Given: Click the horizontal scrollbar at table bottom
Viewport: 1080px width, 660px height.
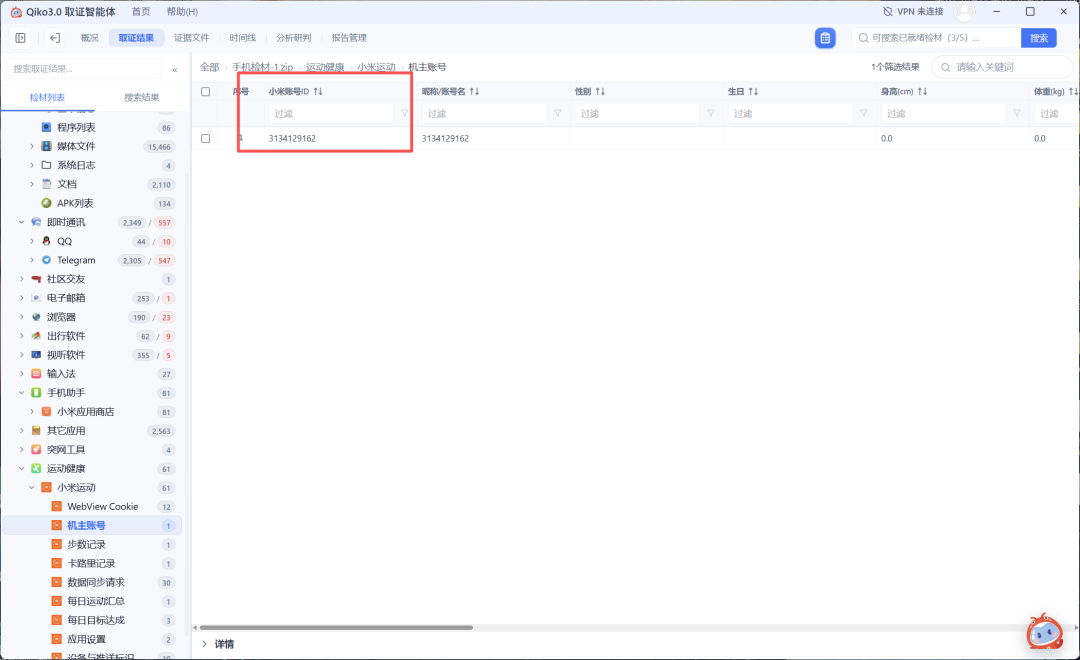Looking at the screenshot, I should 336,628.
